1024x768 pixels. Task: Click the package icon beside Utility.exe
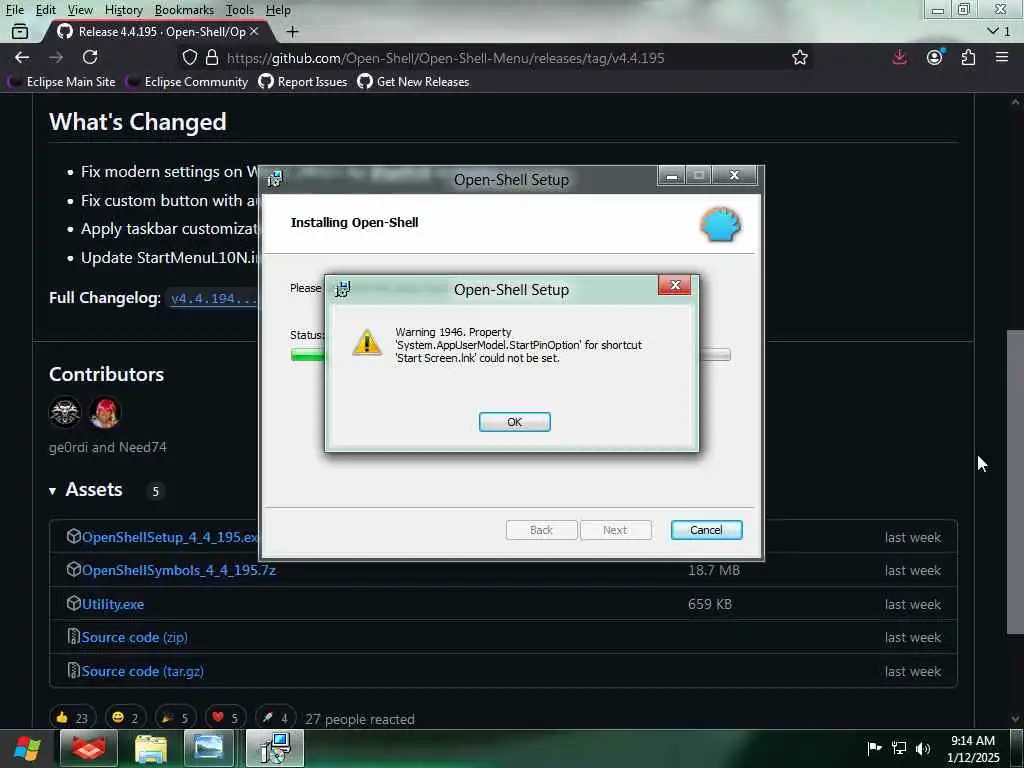[73, 603]
